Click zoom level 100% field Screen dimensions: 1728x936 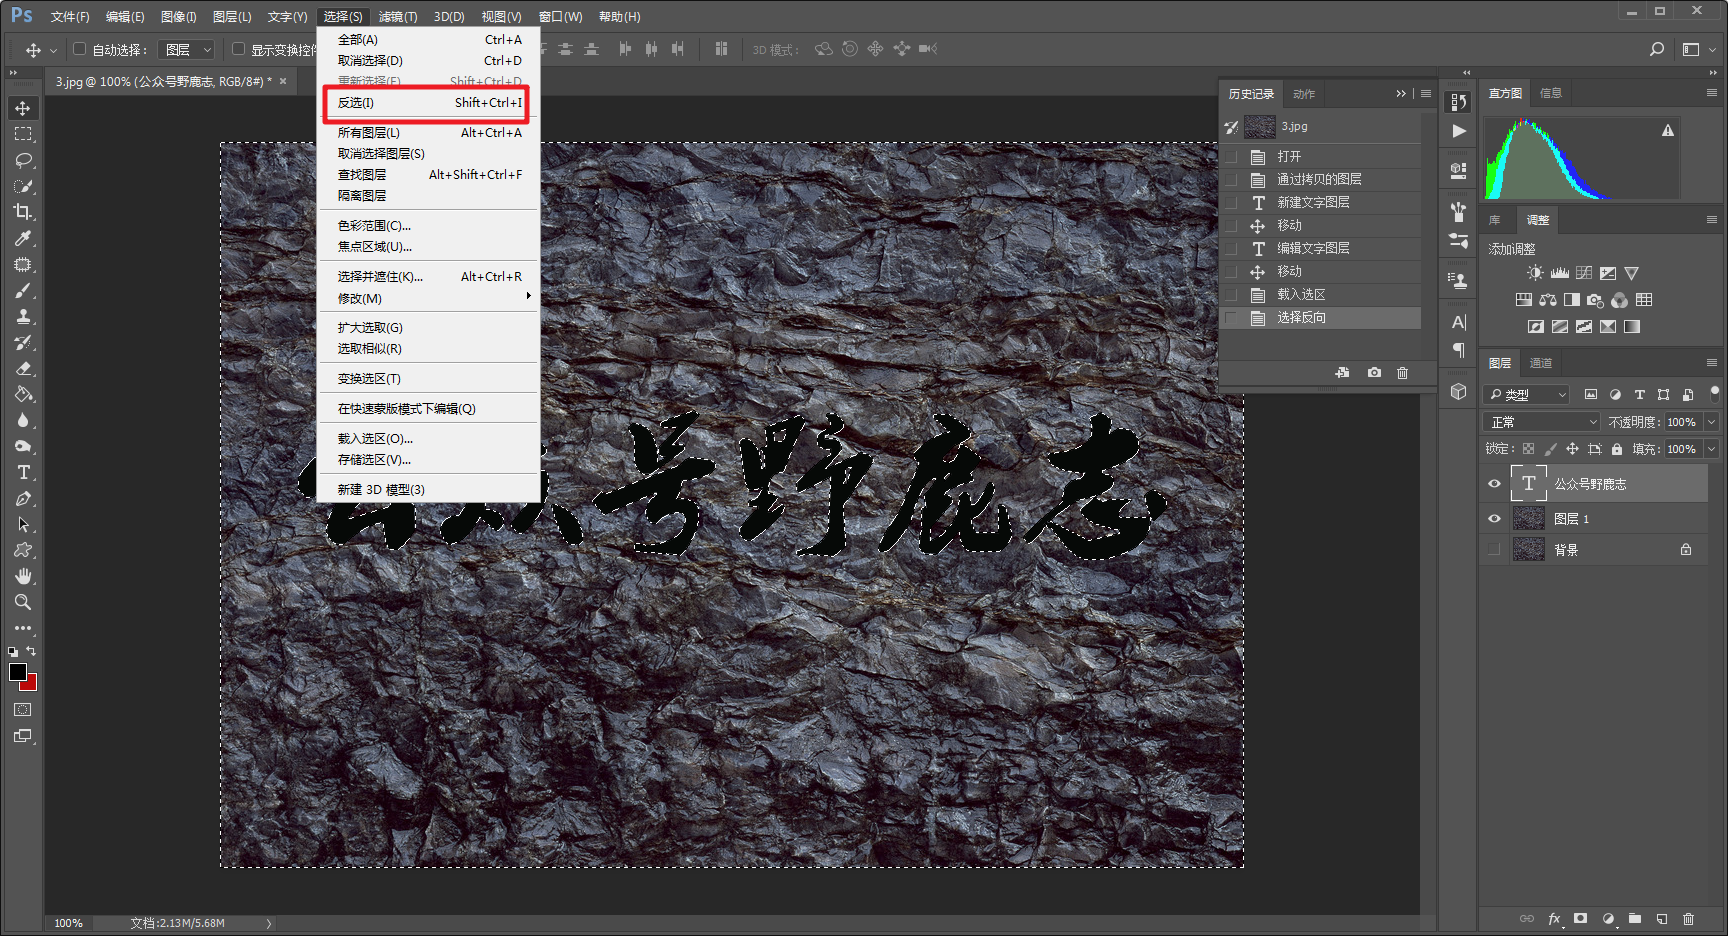tap(68, 923)
